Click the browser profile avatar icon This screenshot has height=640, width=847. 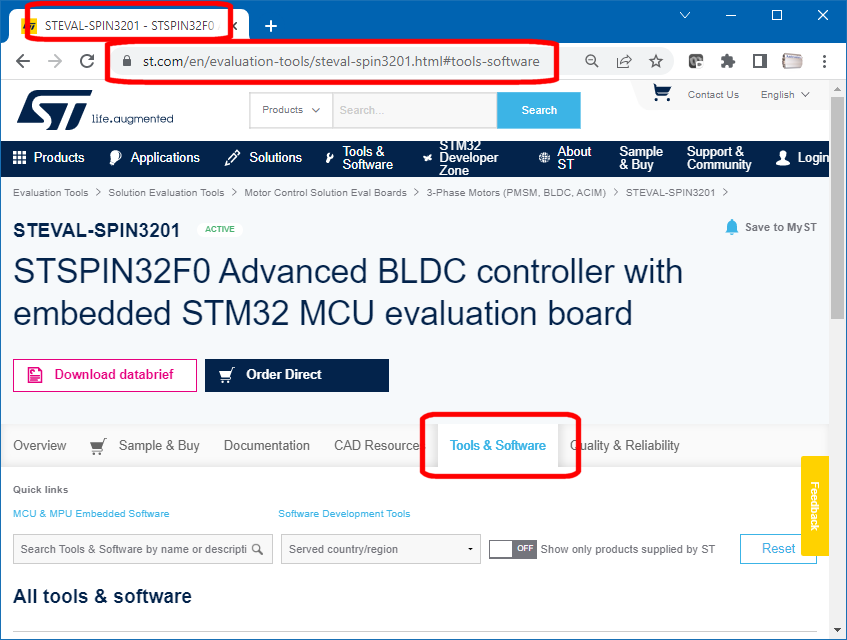point(792,61)
